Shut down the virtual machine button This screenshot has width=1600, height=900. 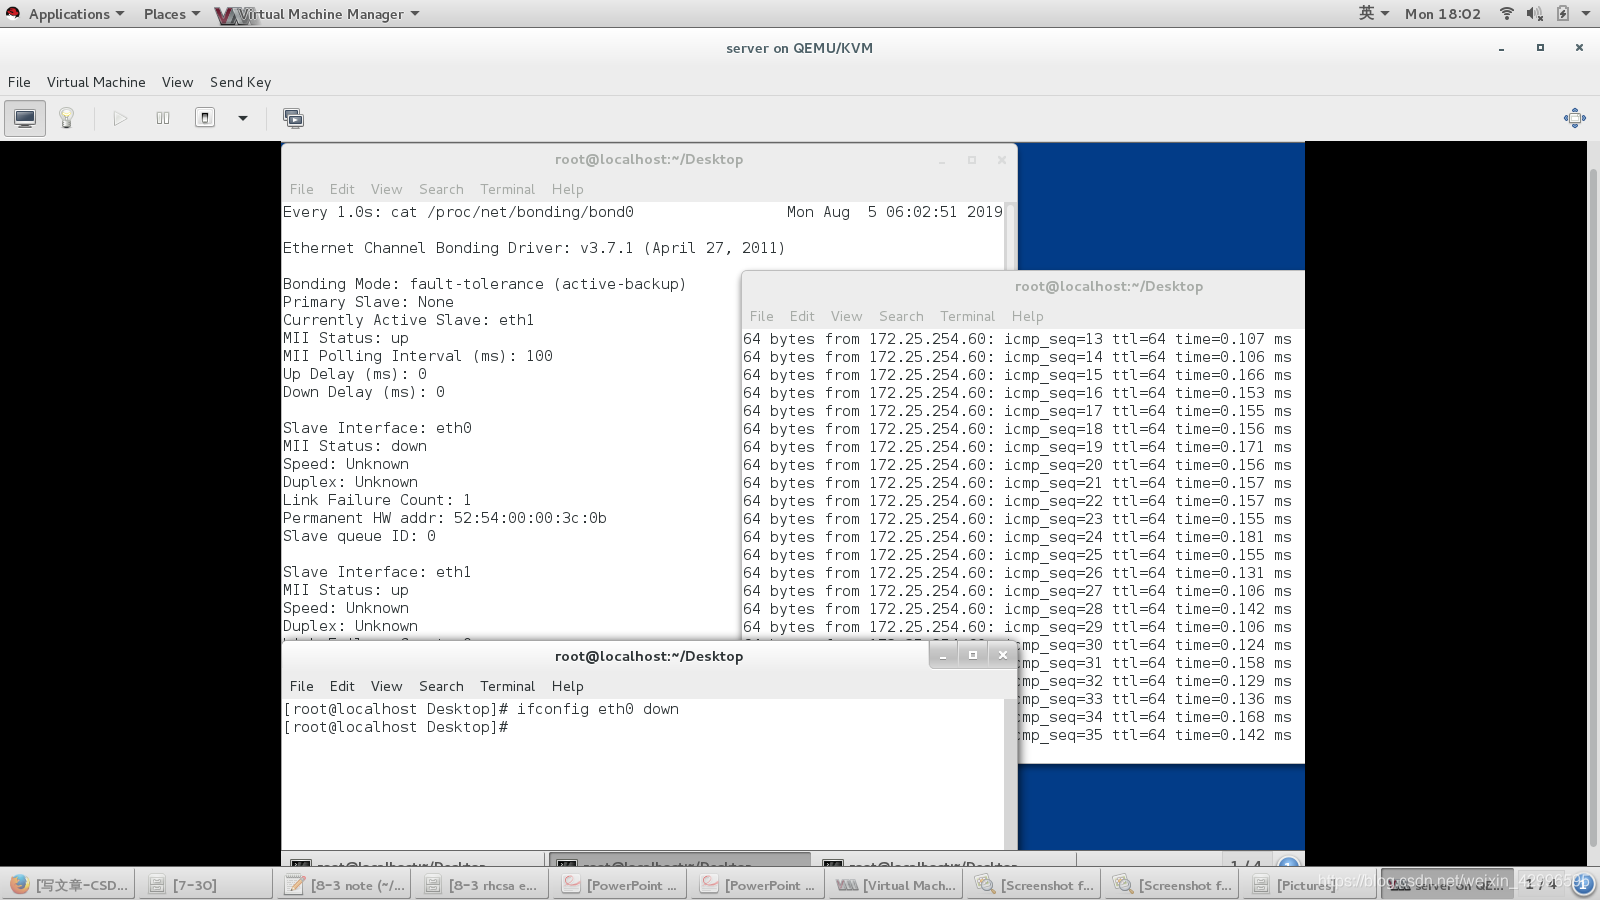pos(205,118)
